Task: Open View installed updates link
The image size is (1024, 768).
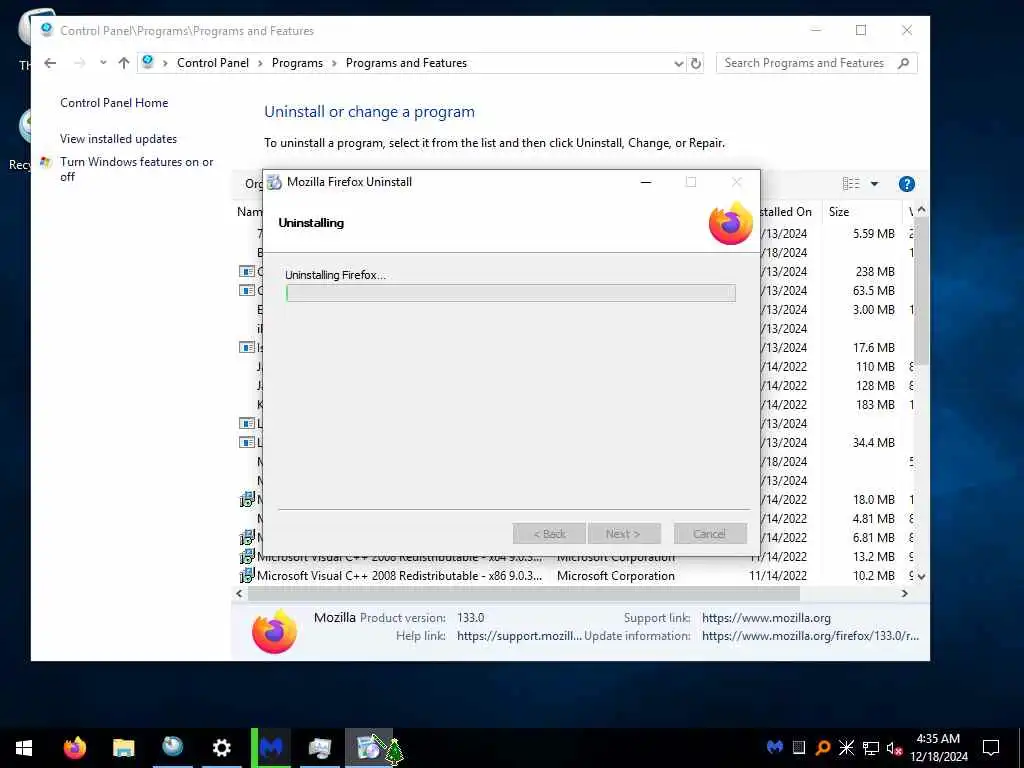Action: pos(118,138)
